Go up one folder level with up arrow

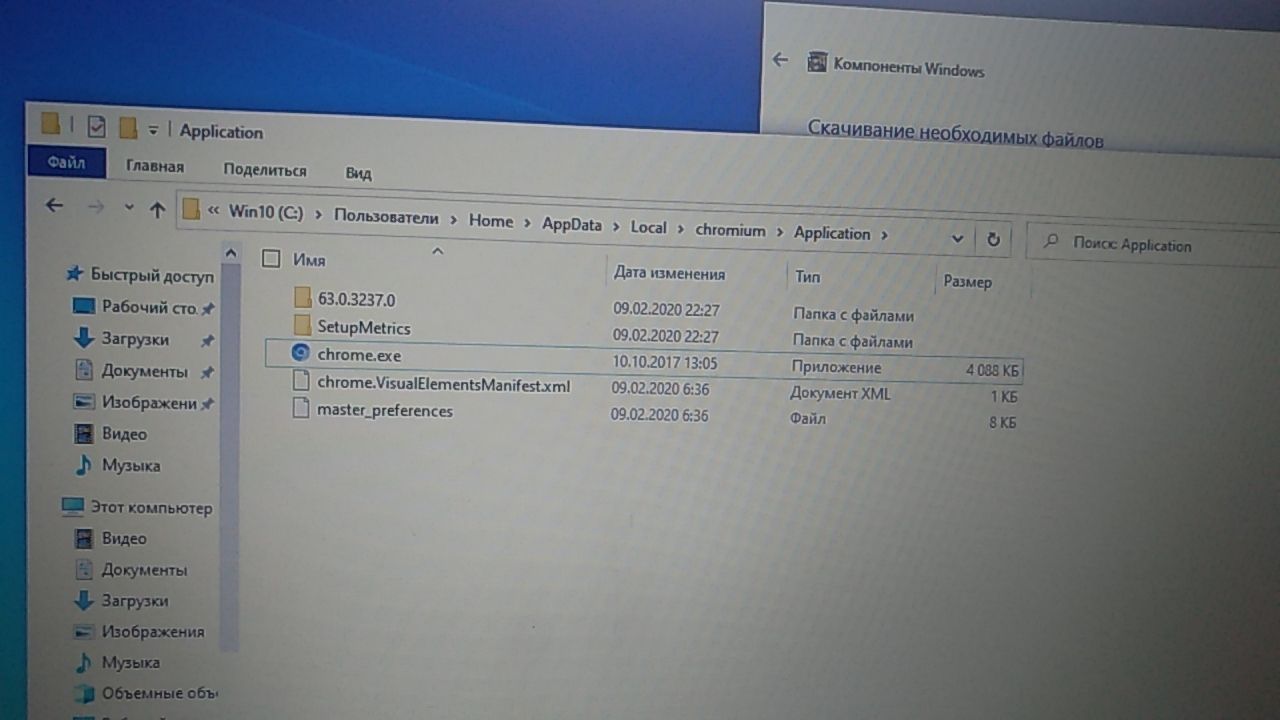pyautogui.click(x=157, y=209)
